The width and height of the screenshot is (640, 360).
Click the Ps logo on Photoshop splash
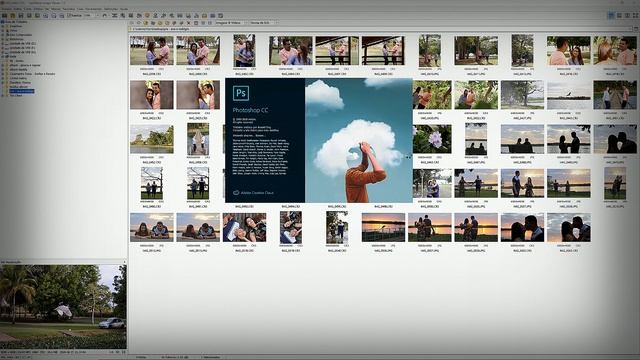tap(241, 93)
